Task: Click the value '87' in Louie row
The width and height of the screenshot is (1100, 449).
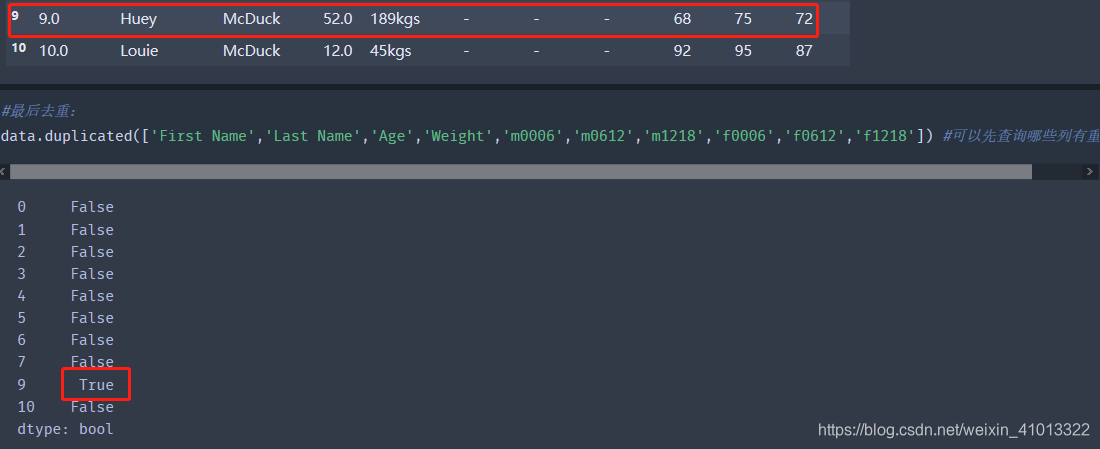Action: click(804, 51)
